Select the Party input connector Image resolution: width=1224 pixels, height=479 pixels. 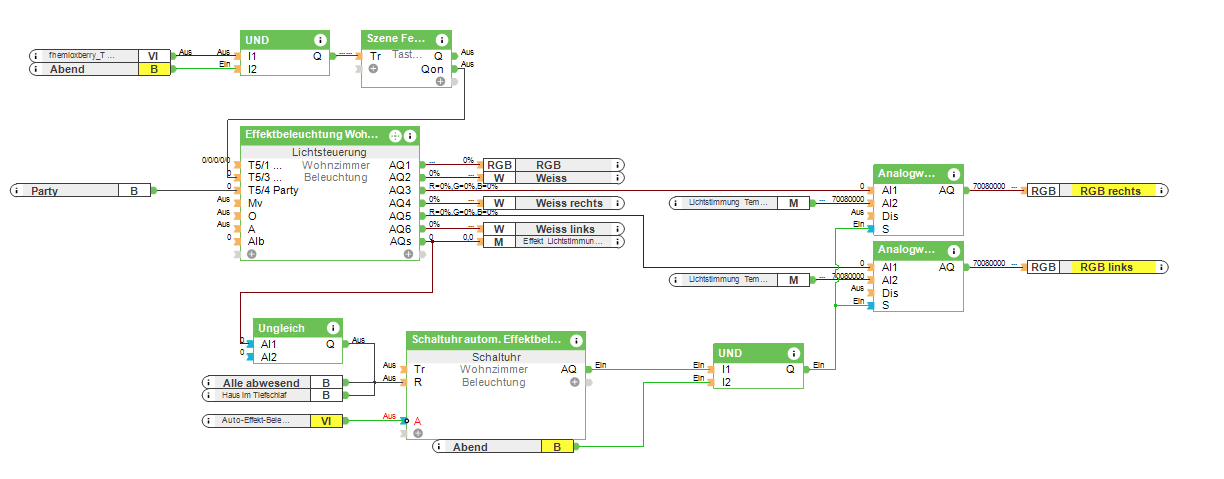pos(82,190)
